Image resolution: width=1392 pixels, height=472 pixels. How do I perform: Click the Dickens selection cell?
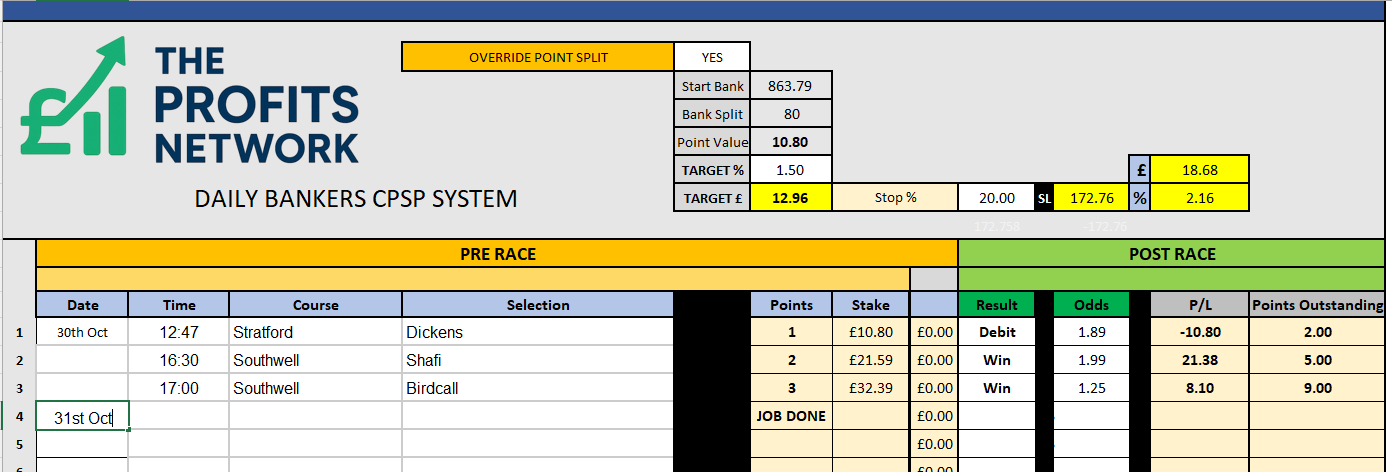[x=538, y=332]
